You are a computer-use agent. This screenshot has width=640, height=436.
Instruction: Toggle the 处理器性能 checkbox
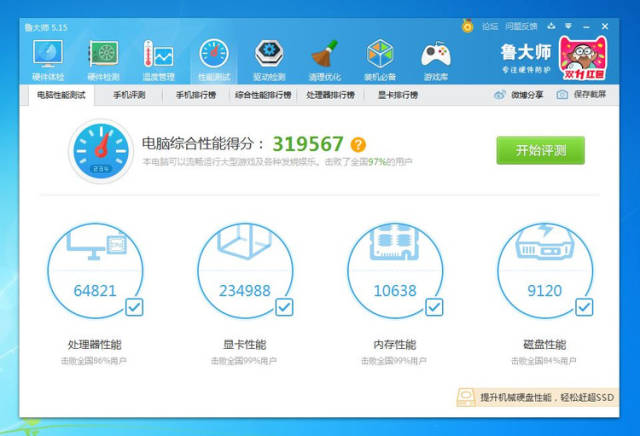click(134, 307)
